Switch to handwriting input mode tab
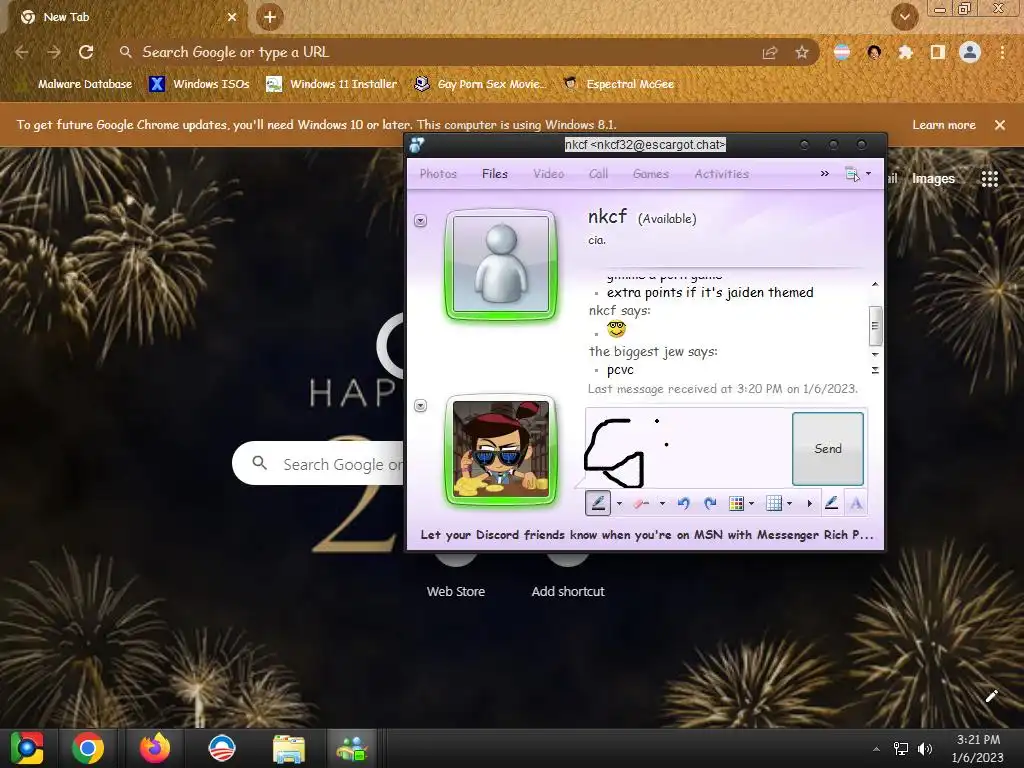 tap(831, 503)
